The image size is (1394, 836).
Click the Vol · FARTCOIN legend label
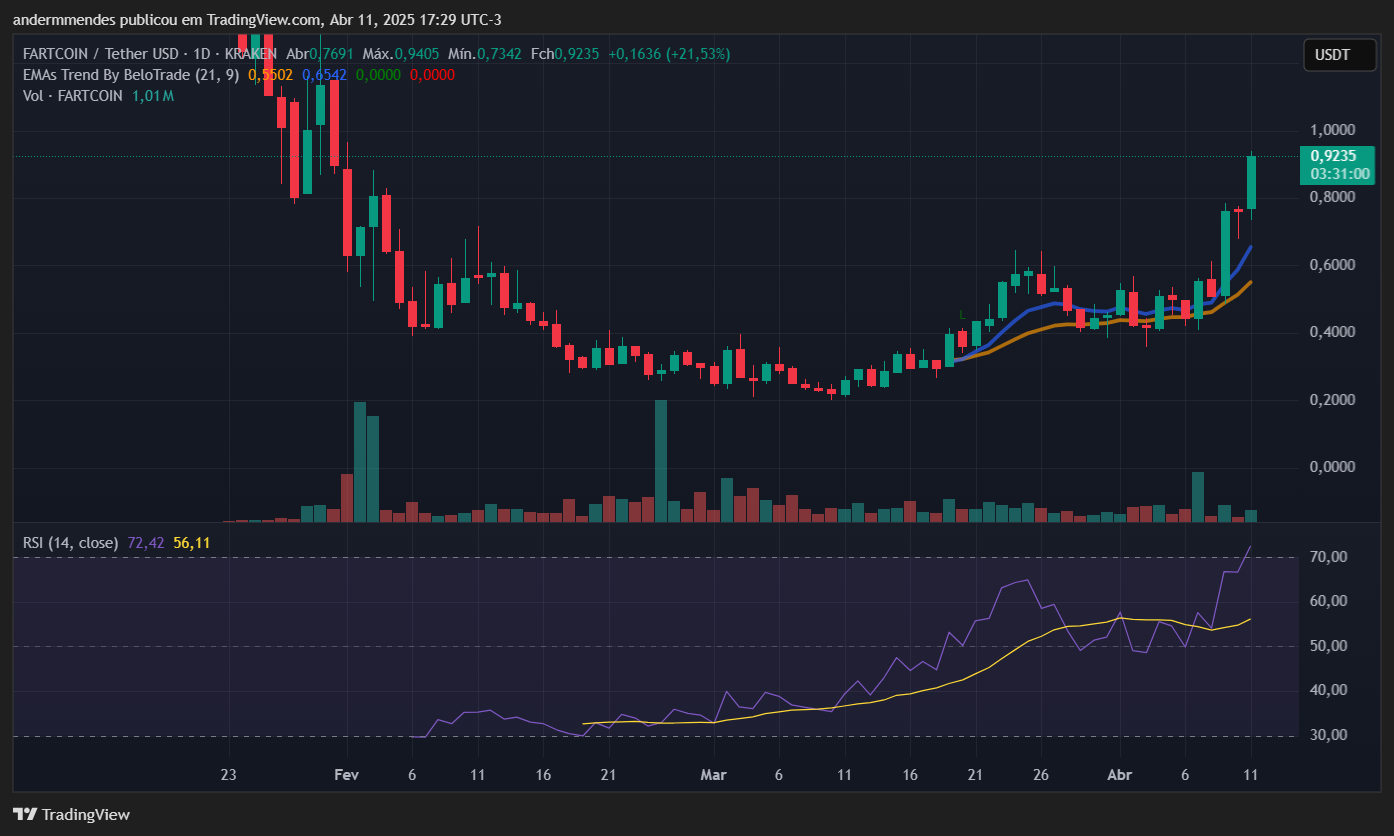coord(73,96)
